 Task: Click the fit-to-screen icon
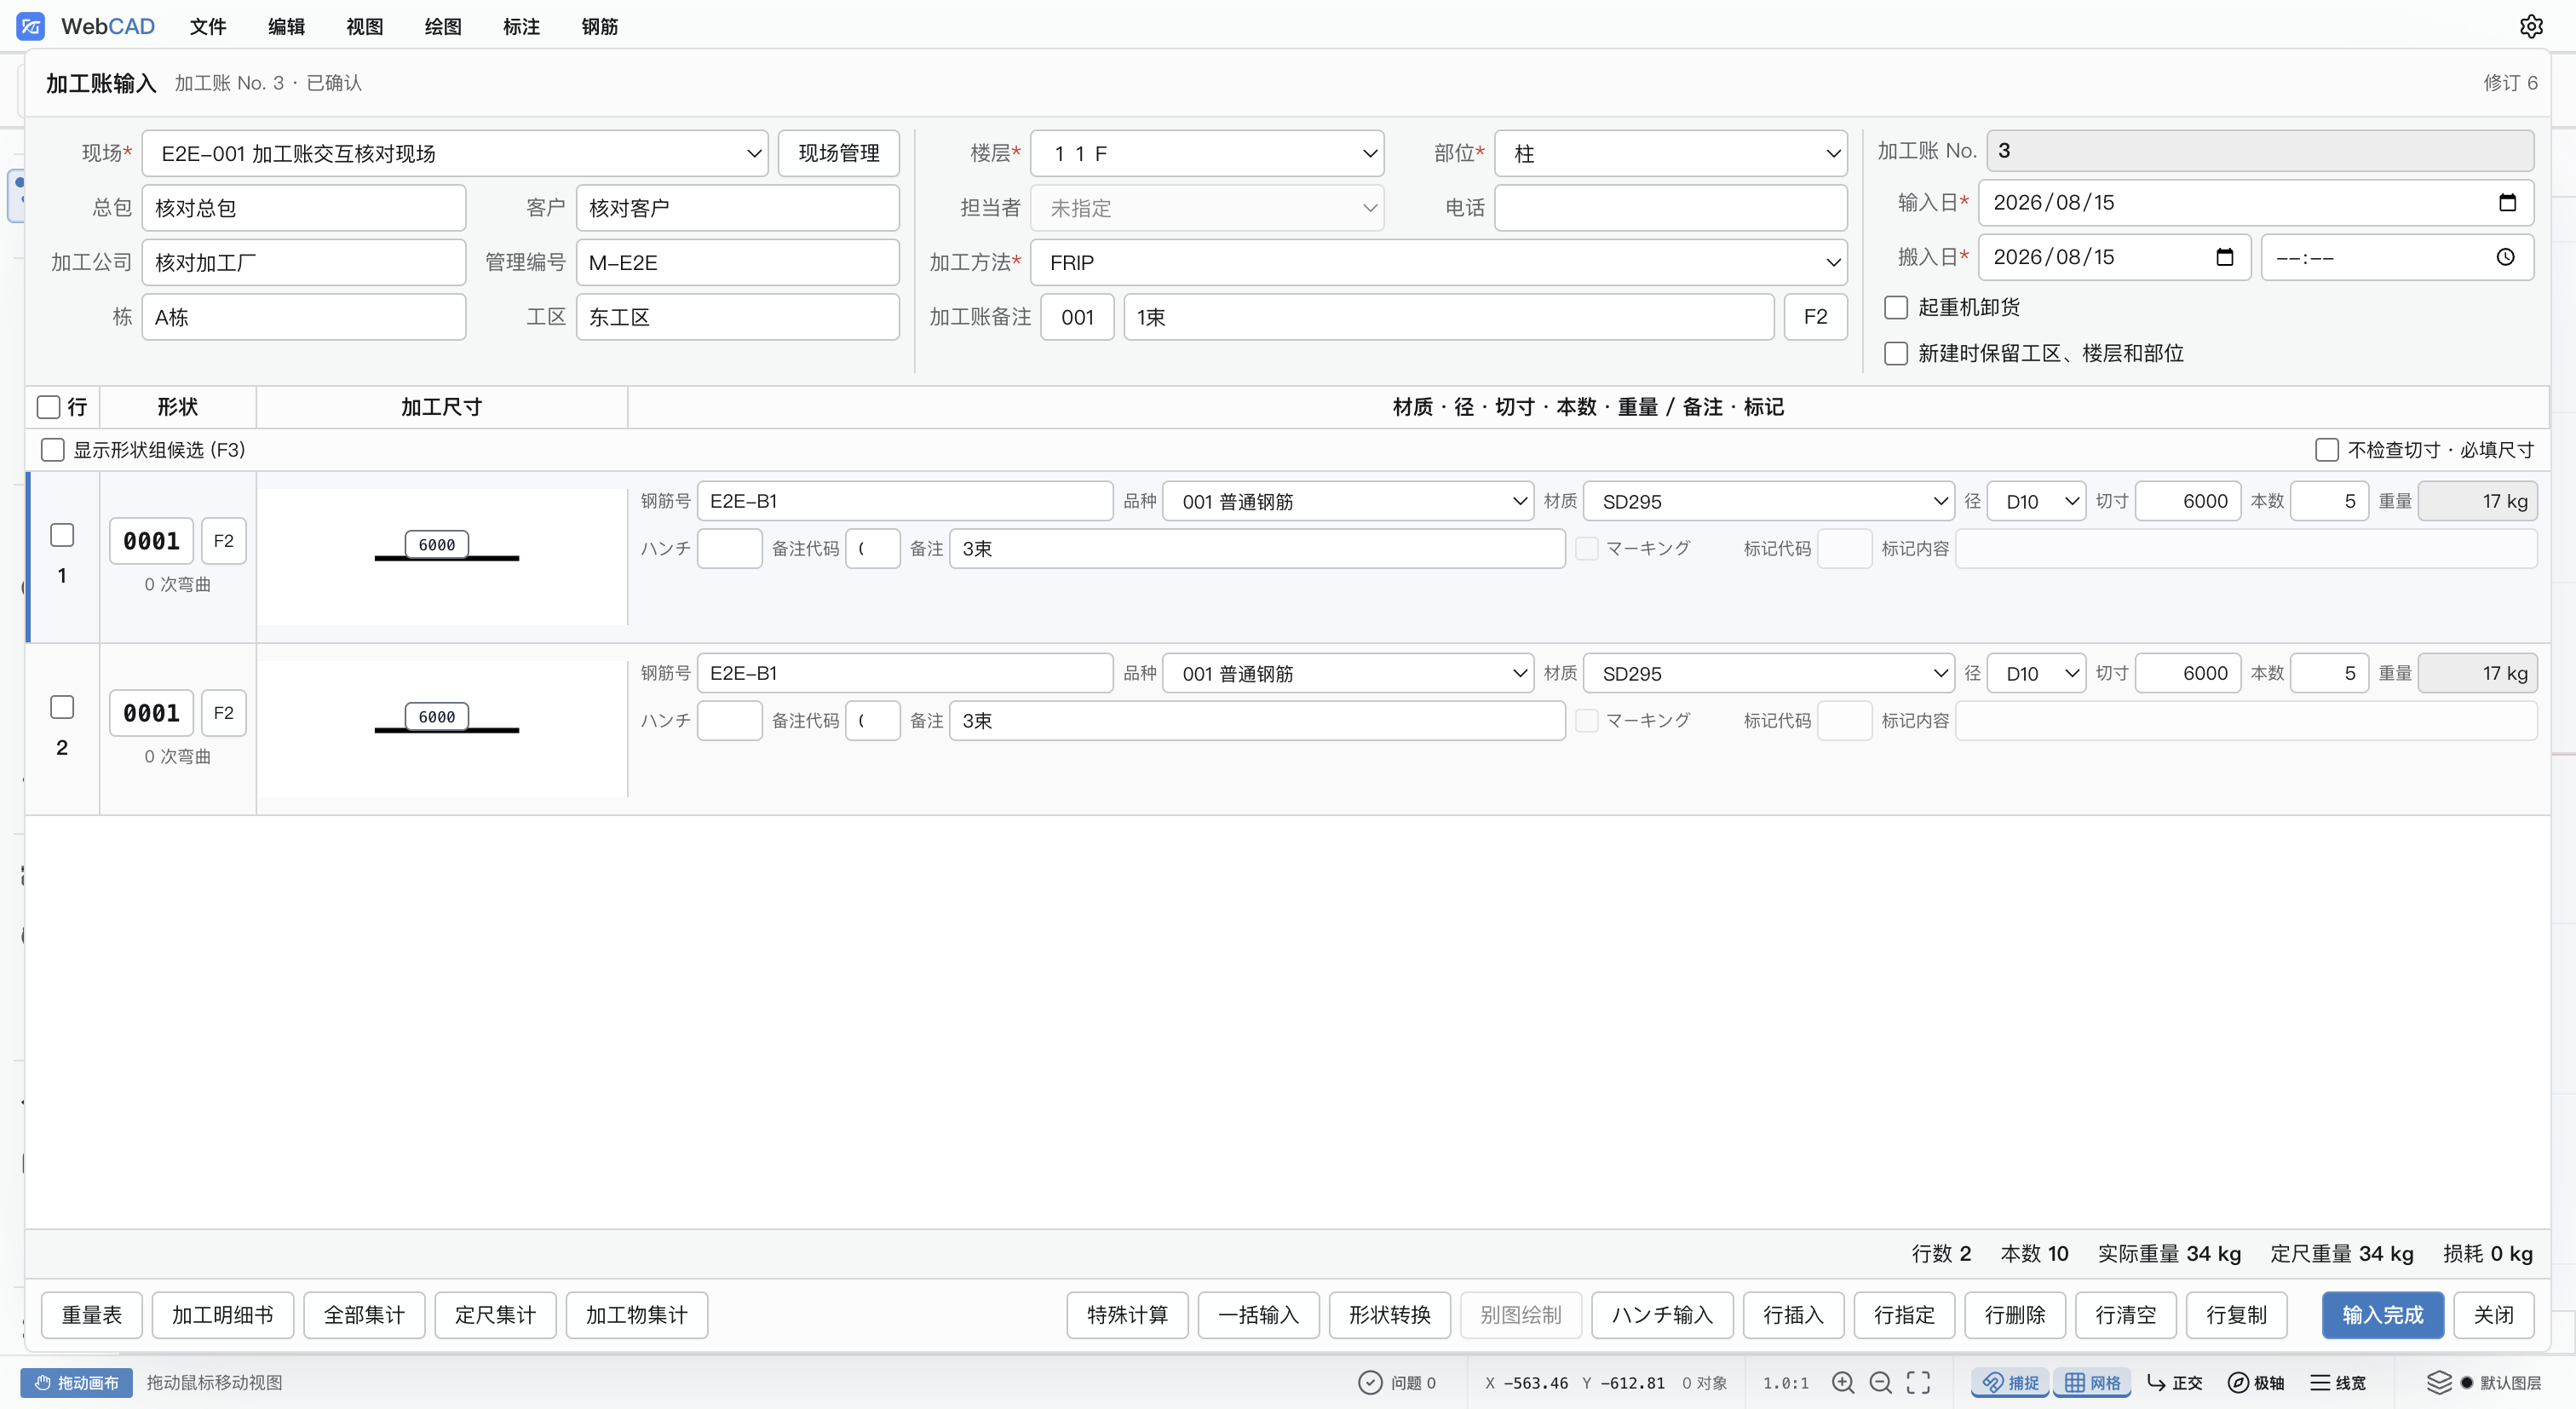(x=1918, y=1382)
